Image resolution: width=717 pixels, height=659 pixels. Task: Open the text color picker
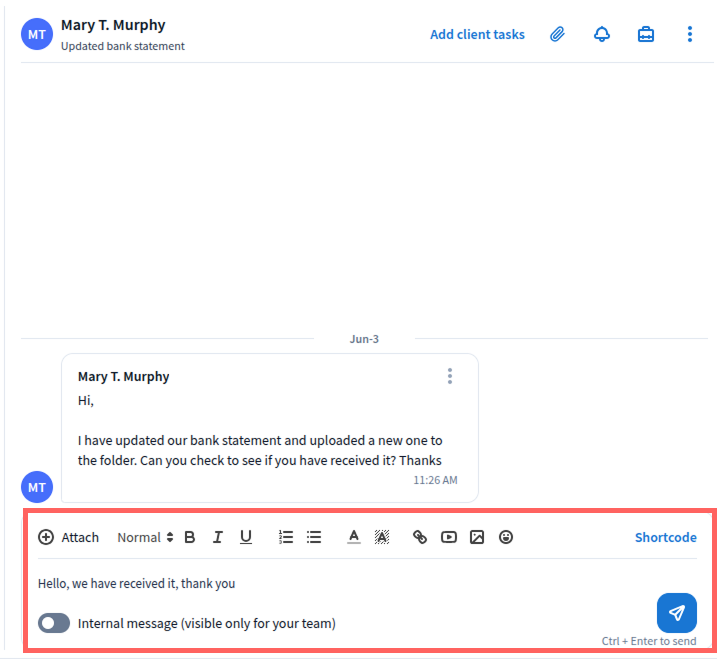pyautogui.click(x=353, y=537)
